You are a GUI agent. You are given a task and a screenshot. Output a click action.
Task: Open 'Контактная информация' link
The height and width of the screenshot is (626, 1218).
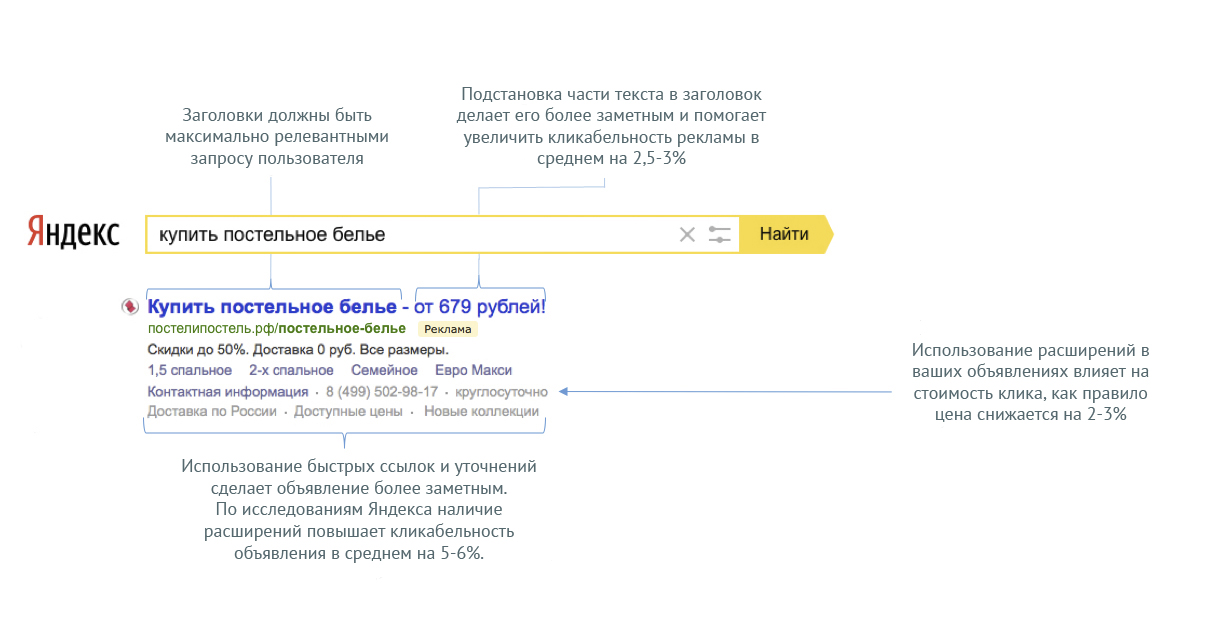[x=227, y=391]
